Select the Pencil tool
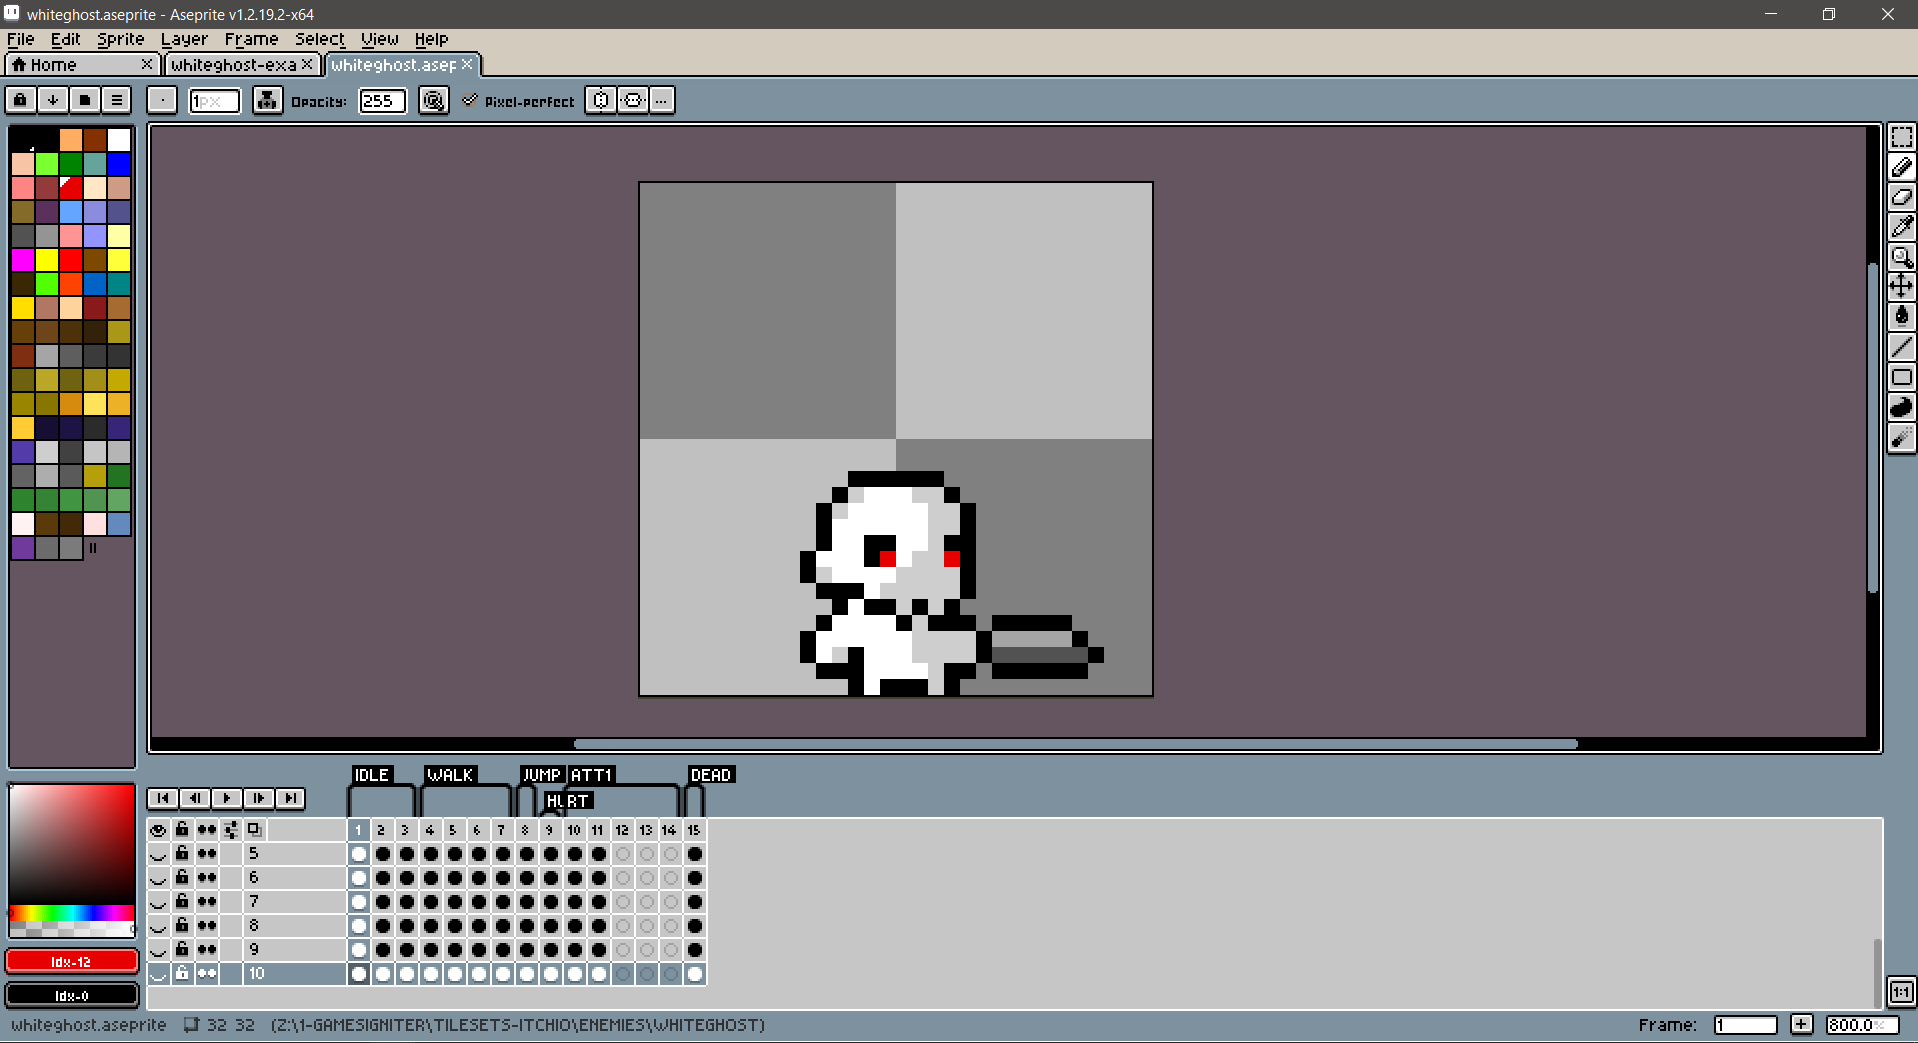1918x1043 pixels. pos(1901,167)
